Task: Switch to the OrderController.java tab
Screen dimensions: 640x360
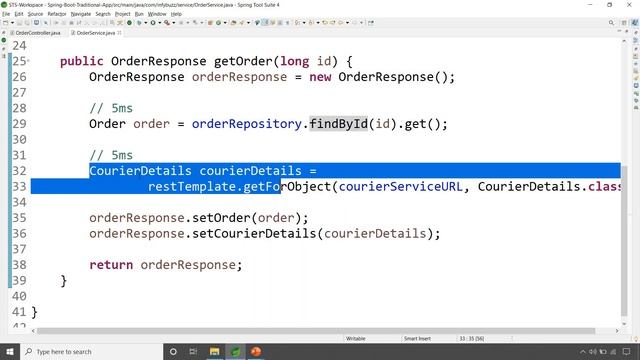Action: (35, 33)
